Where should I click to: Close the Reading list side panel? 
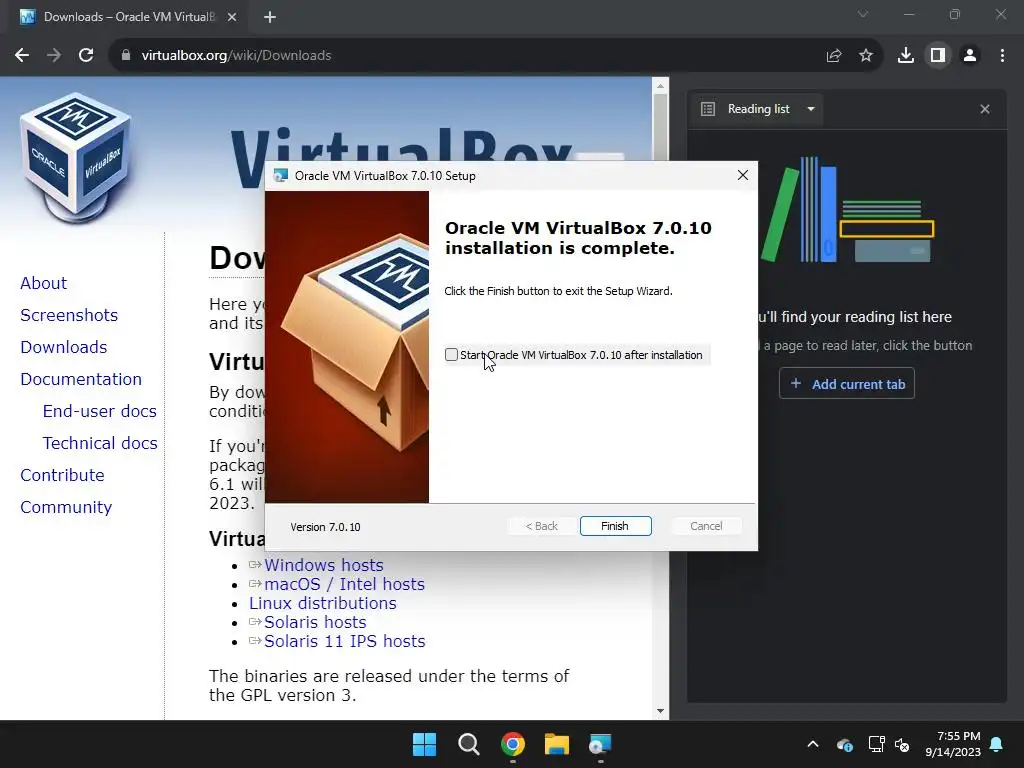click(985, 109)
